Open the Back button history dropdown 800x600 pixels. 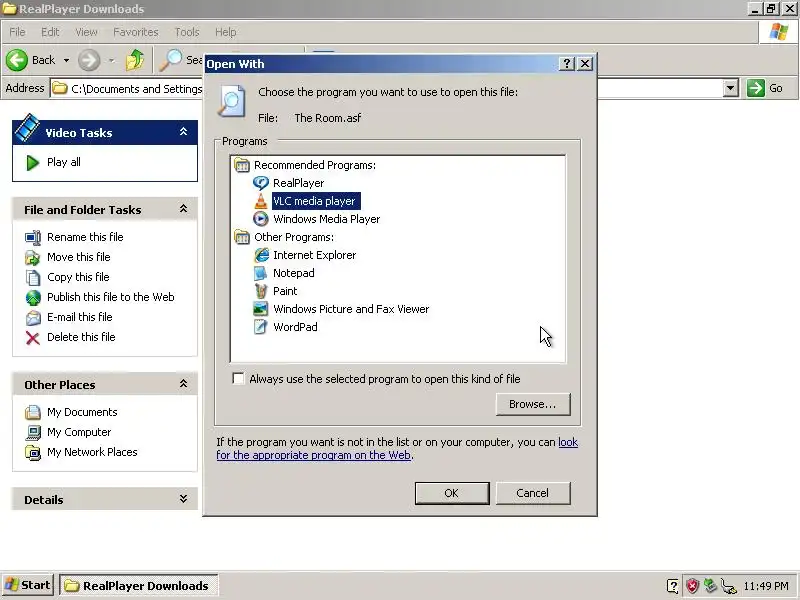click(66, 60)
